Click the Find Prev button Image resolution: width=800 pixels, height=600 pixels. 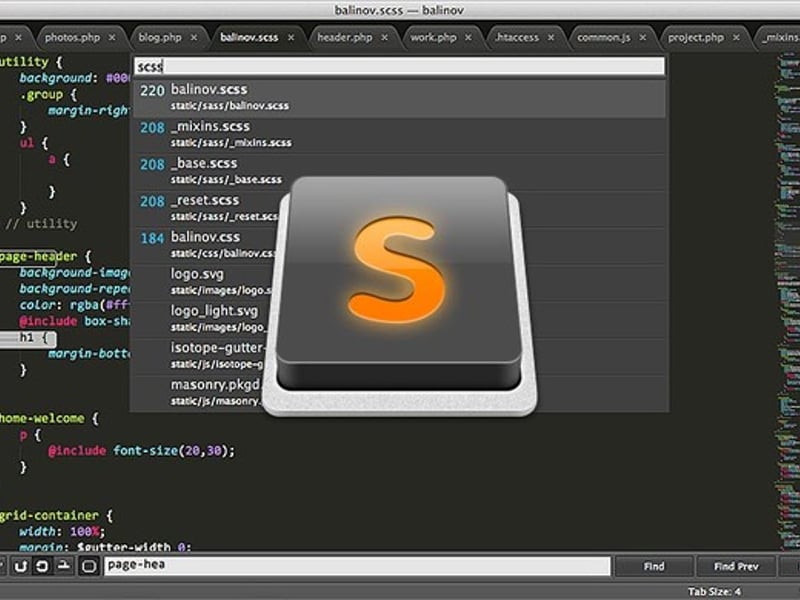tap(736, 566)
